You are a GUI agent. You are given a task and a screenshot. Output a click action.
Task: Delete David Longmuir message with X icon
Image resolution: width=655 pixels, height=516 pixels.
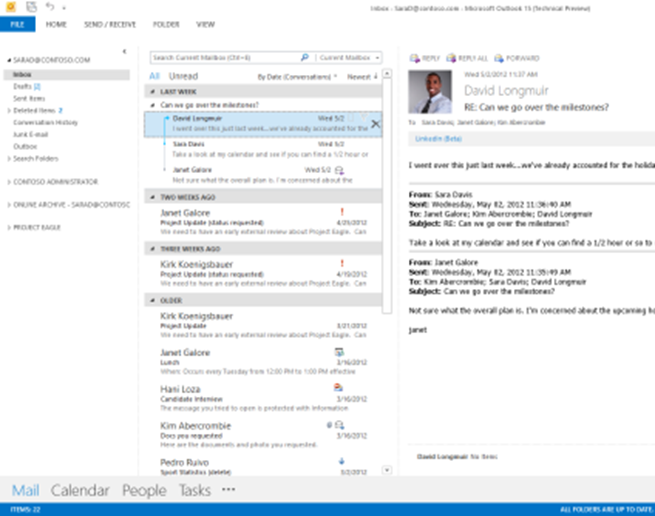(376, 124)
